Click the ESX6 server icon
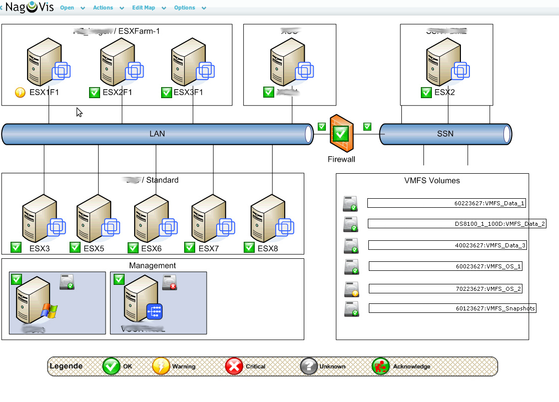Screen dimensions: 559x402 155,218
